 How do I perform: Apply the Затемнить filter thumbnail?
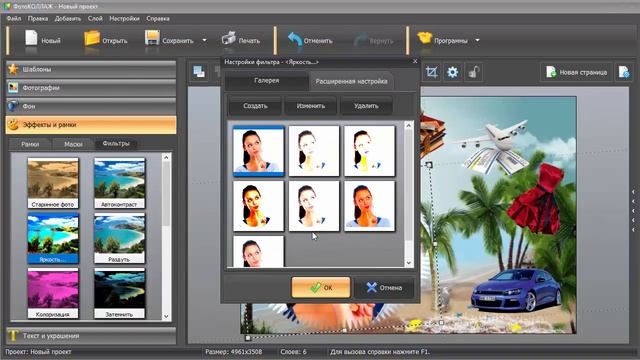pyautogui.click(x=120, y=293)
